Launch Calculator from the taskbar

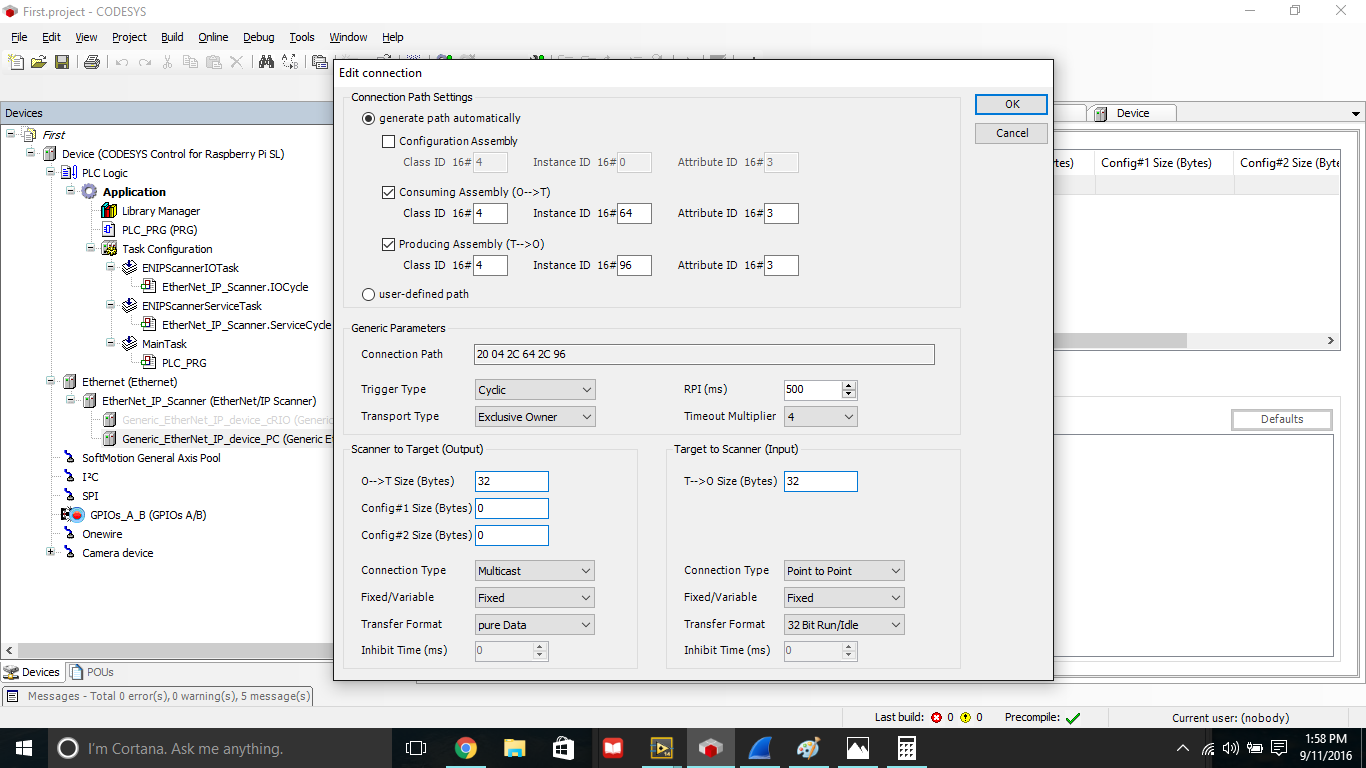(906, 748)
